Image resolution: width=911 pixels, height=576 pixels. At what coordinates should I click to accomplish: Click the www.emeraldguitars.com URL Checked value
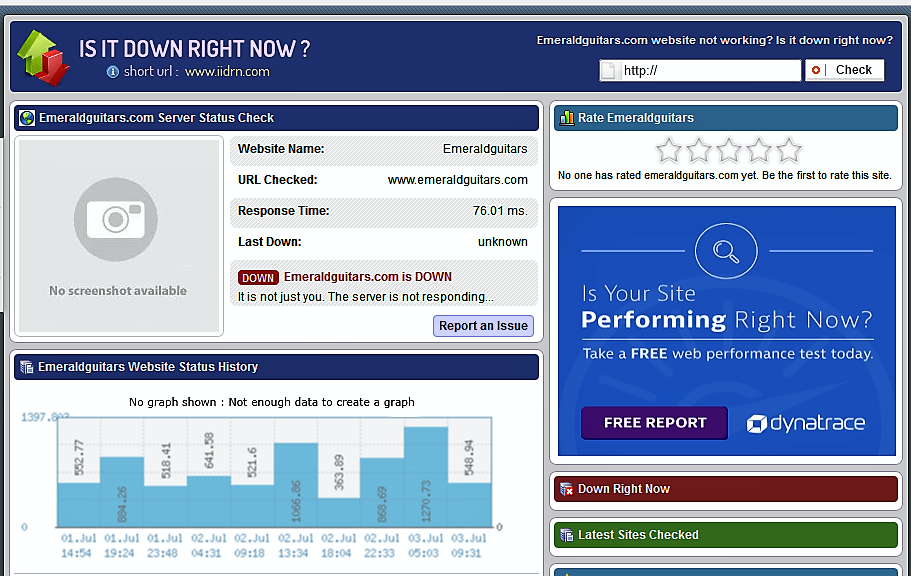click(x=458, y=180)
